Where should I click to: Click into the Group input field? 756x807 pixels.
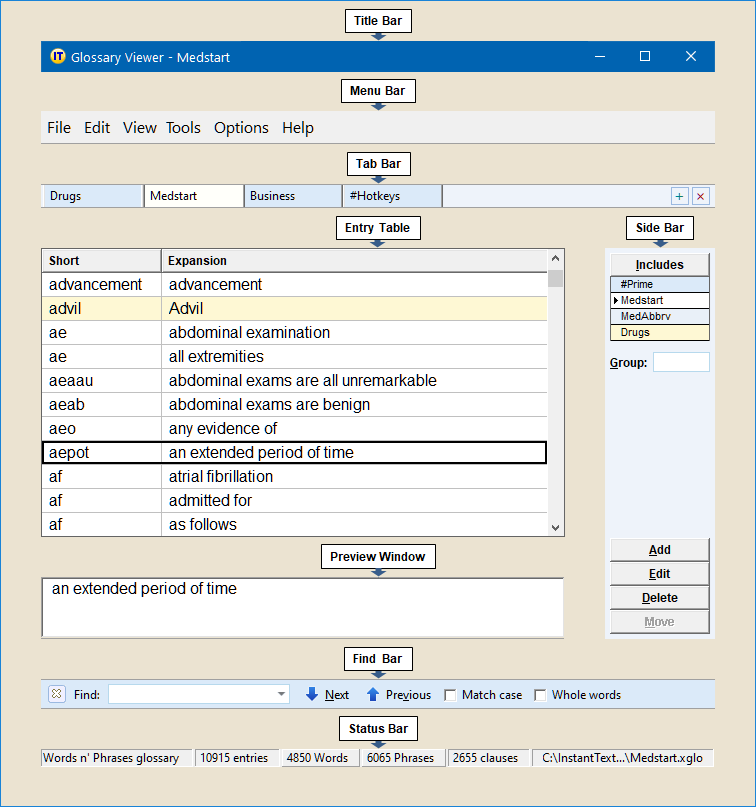[x=680, y=362]
